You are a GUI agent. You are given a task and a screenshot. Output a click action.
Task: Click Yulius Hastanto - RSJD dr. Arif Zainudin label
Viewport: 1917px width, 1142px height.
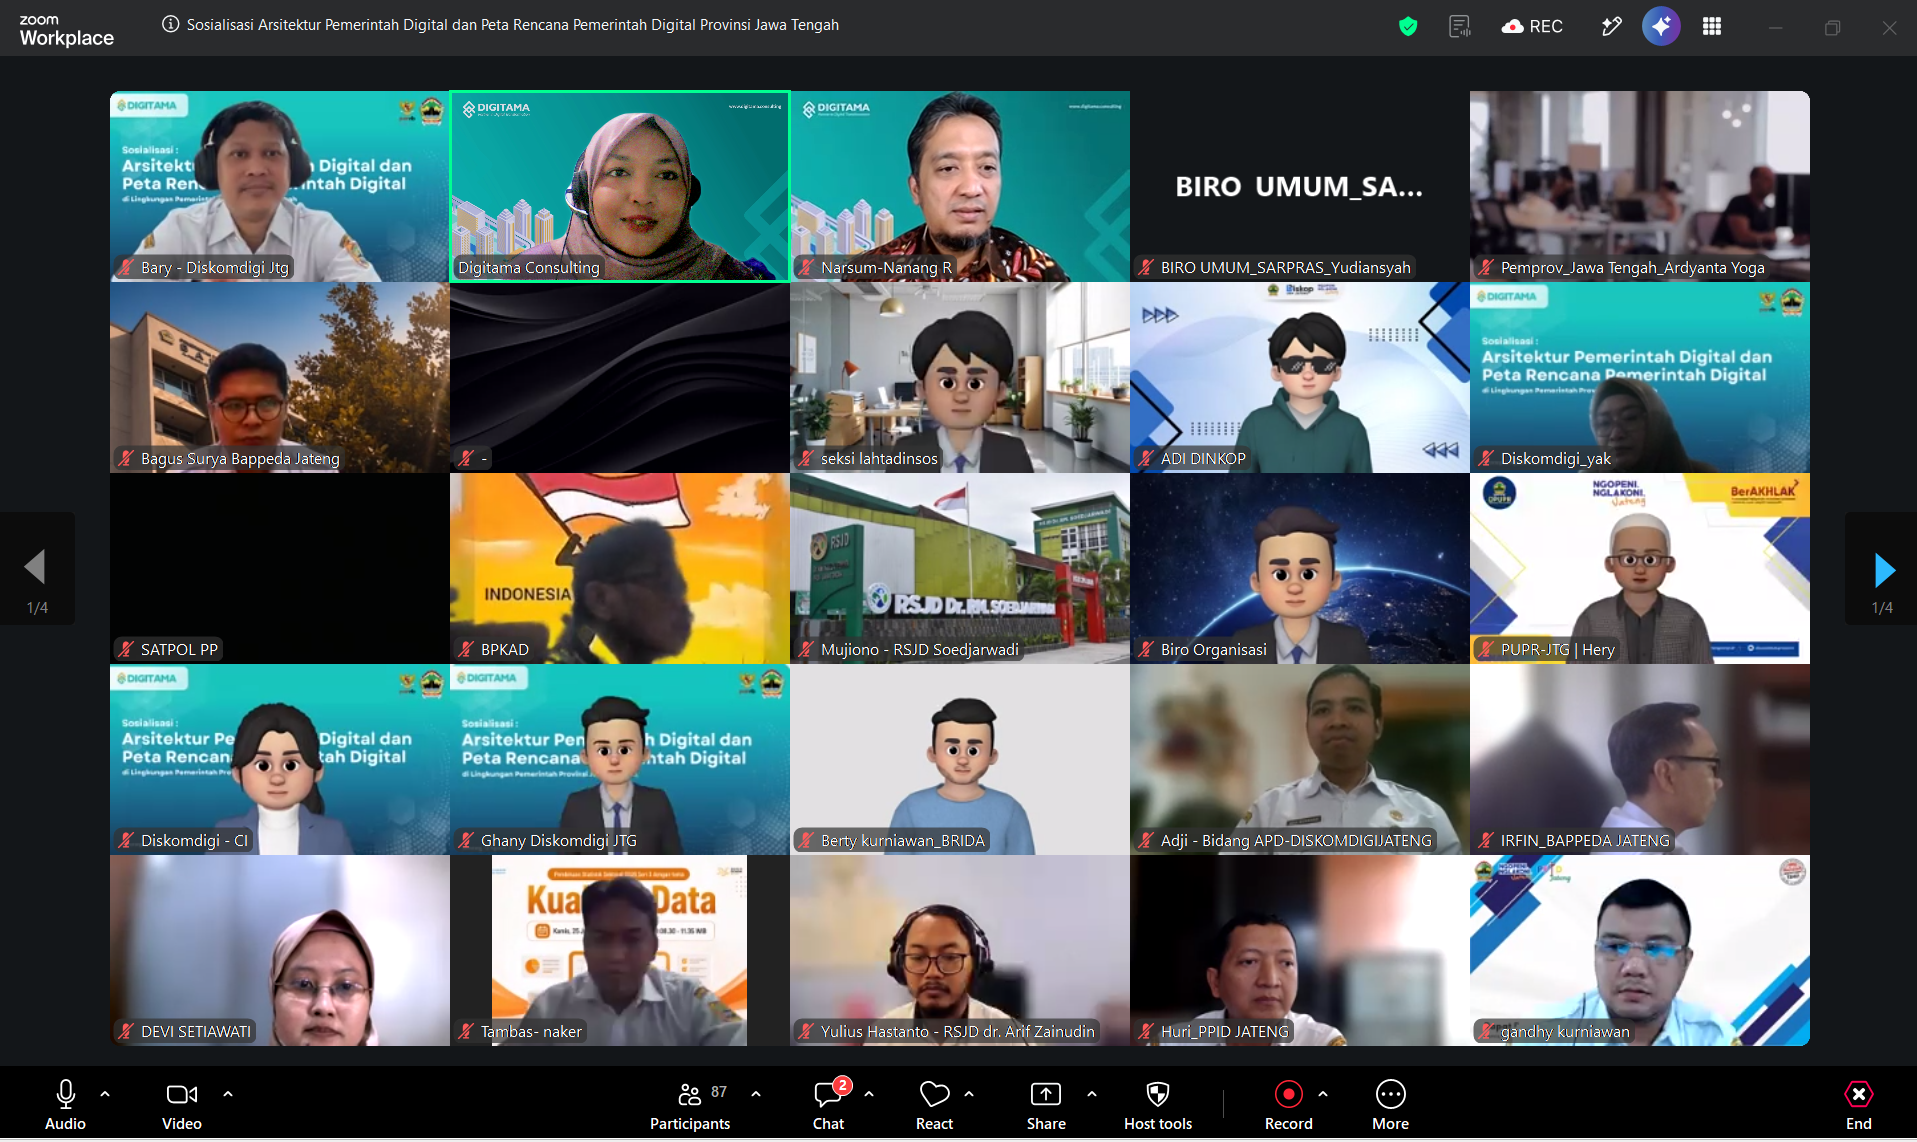point(957,1032)
